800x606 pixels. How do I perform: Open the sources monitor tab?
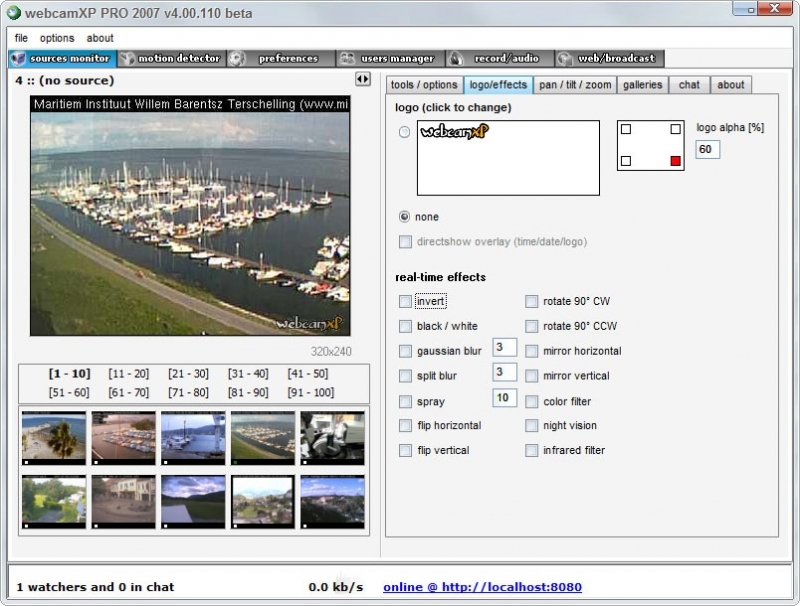[x=63, y=59]
